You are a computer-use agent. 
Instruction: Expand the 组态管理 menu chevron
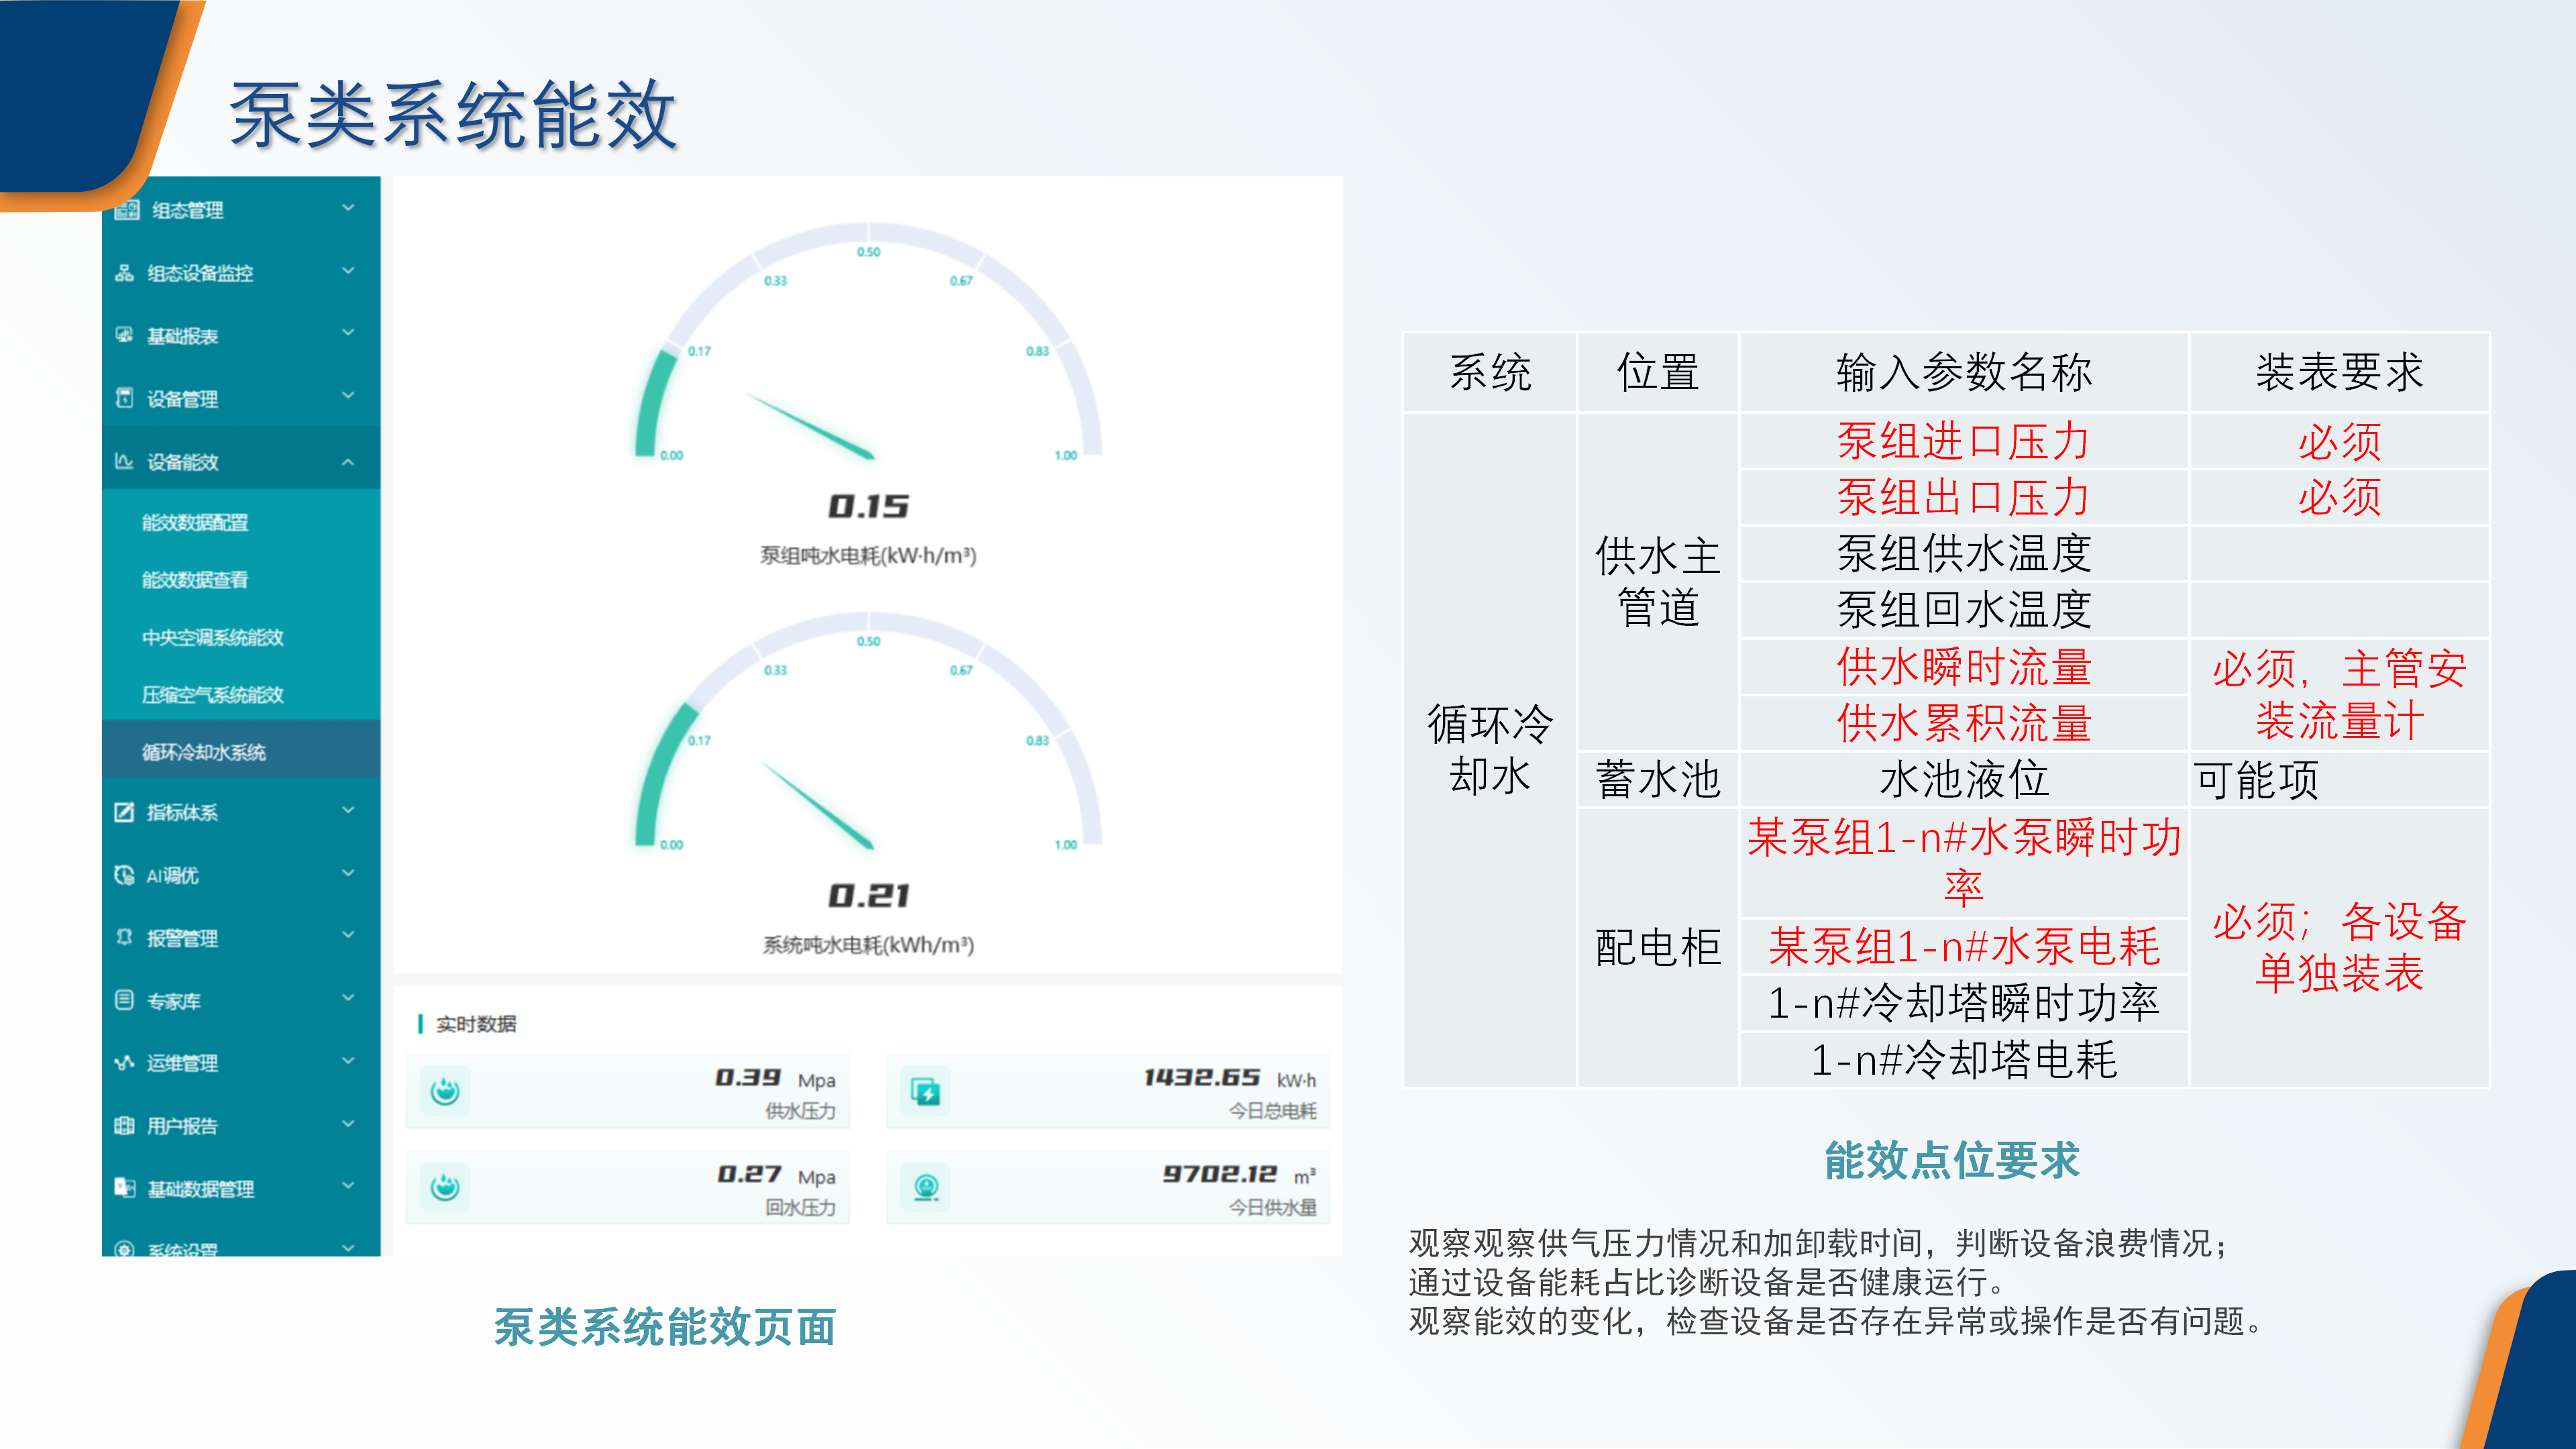(348, 208)
